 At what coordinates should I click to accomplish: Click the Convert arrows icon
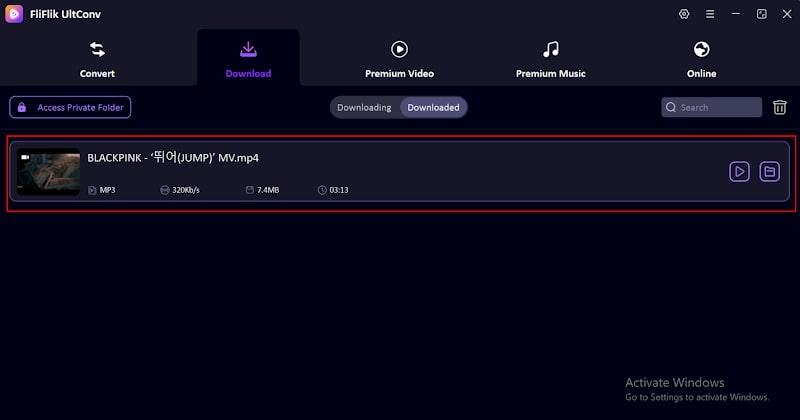point(97,50)
